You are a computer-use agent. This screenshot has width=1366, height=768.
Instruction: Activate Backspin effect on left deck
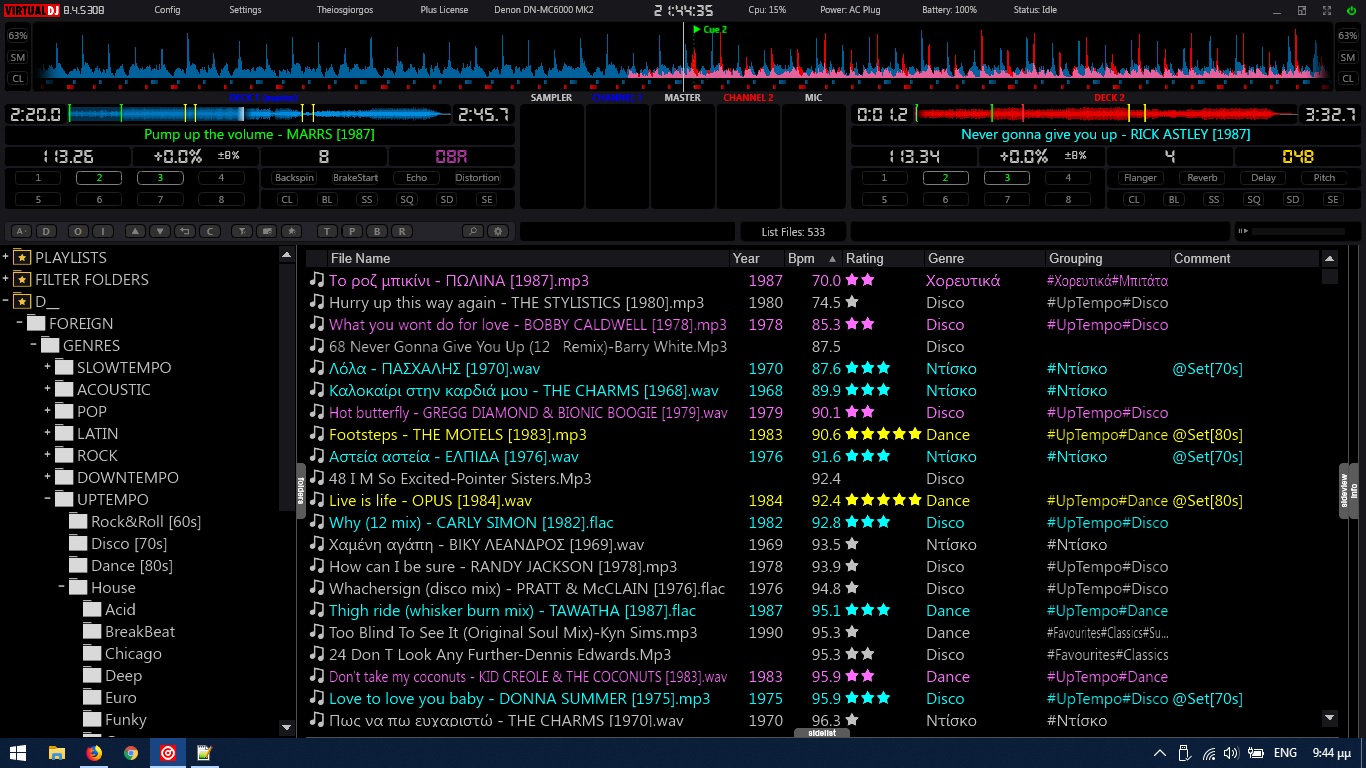coord(294,178)
